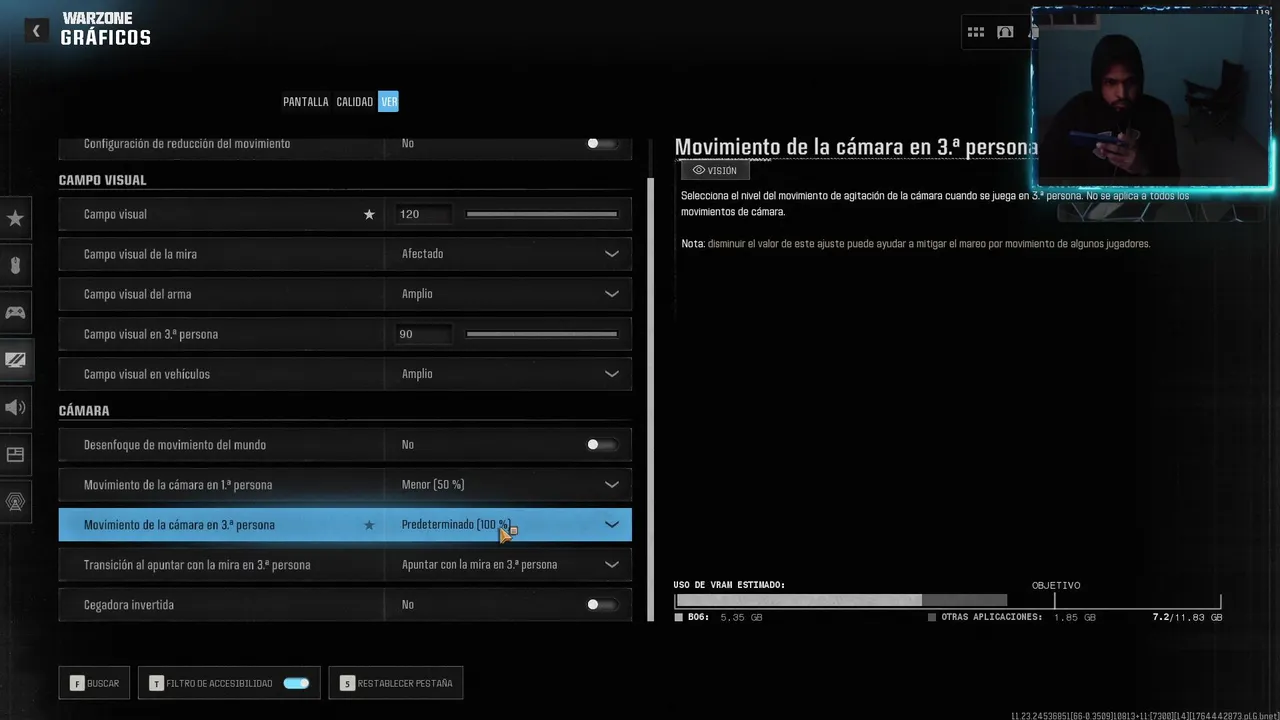Open controller settings sidebar icon
Screen dimensions: 1280x720
(15, 313)
